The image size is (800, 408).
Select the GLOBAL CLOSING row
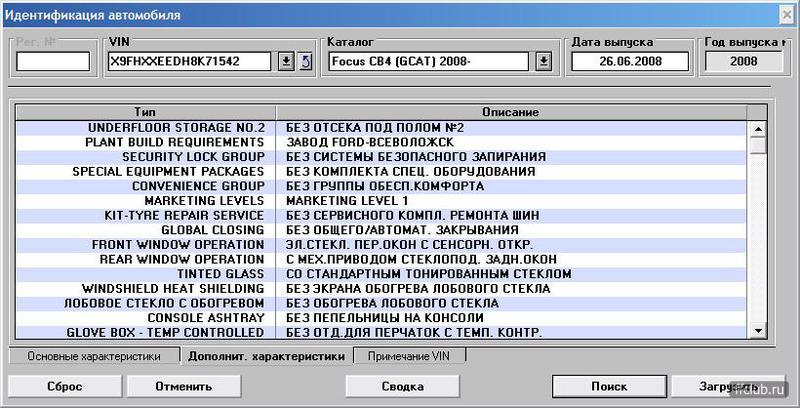(x=381, y=230)
